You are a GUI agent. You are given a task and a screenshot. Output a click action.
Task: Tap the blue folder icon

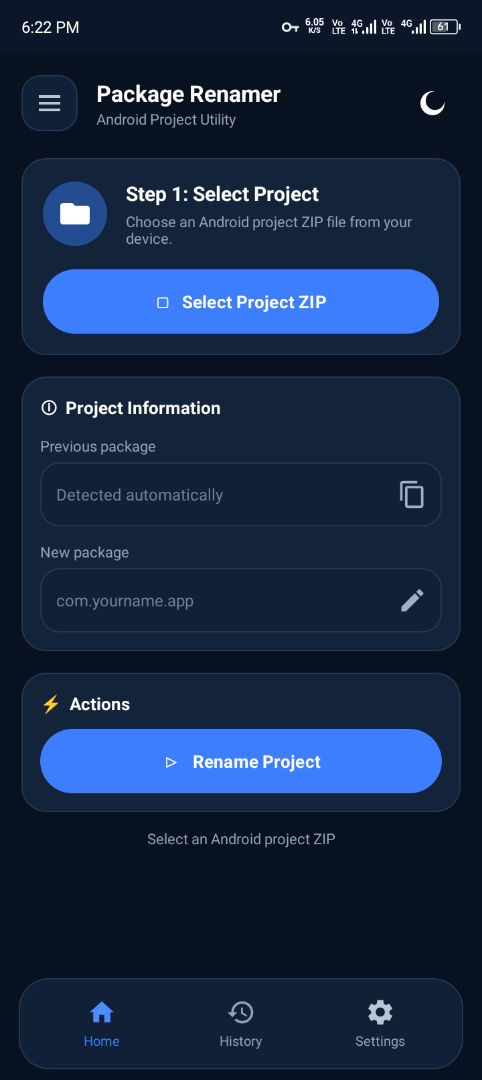(75, 214)
